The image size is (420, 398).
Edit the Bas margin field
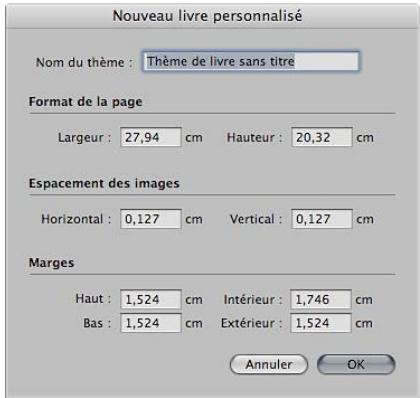(x=151, y=323)
